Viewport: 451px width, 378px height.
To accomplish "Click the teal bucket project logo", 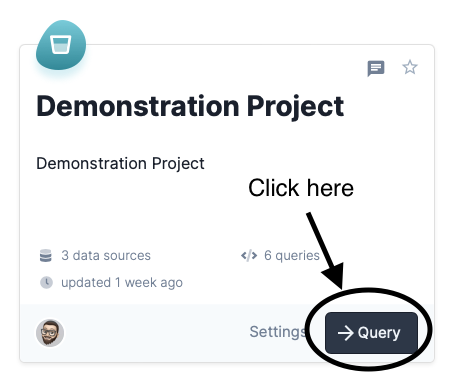I will 61,45.
